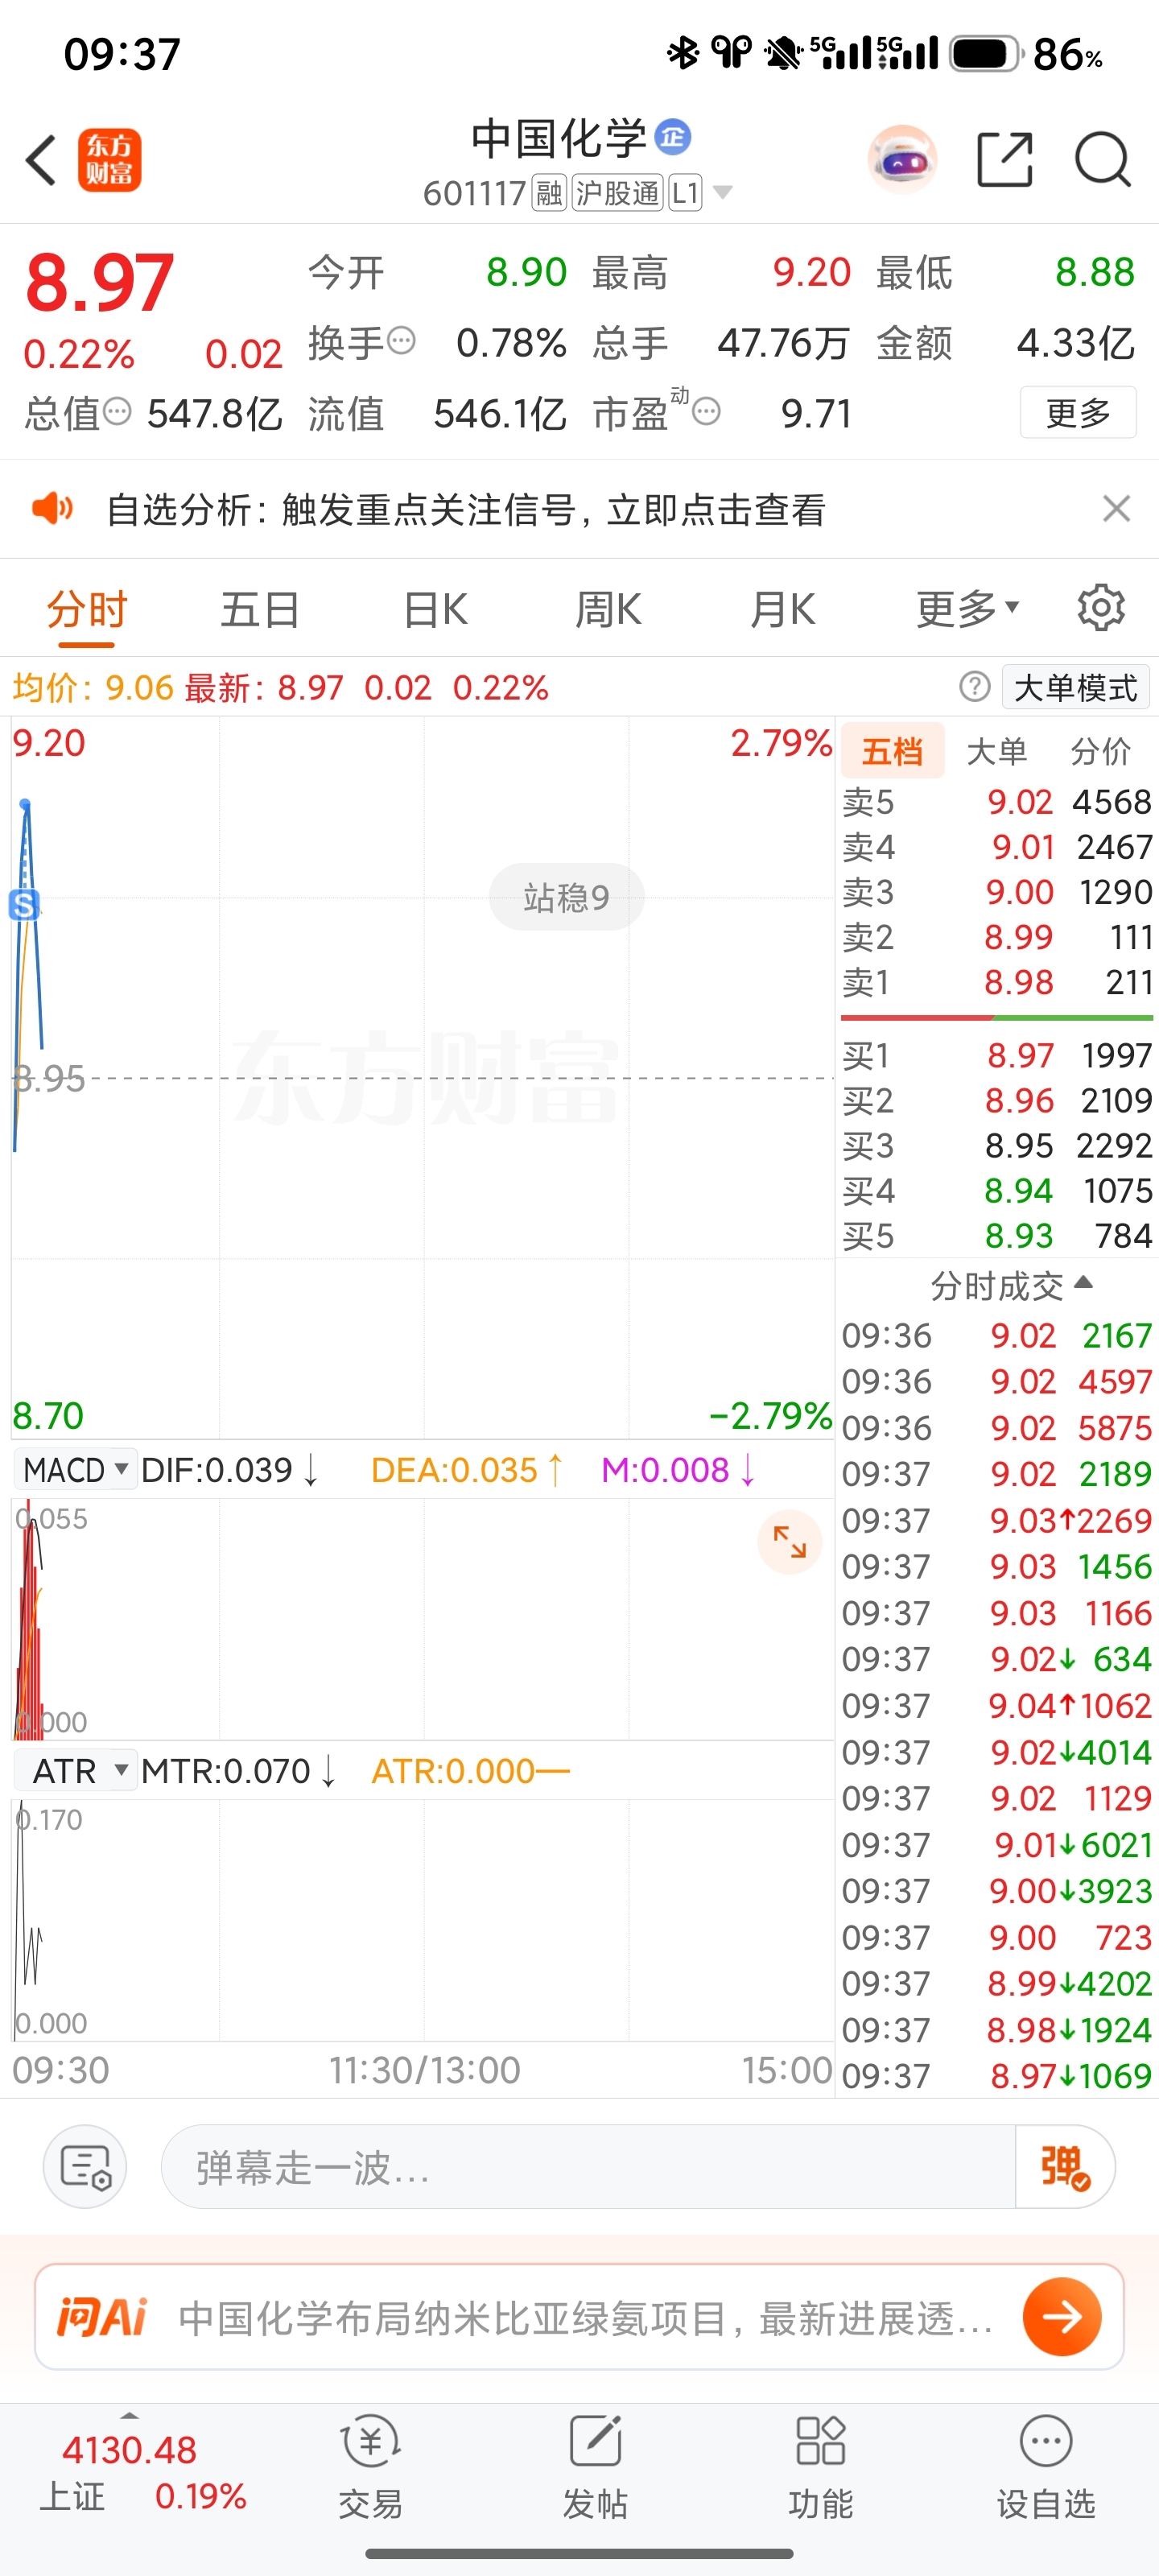Tap 上证 4130.48 index value
The width and height of the screenshot is (1159, 2576).
pos(129,2450)
